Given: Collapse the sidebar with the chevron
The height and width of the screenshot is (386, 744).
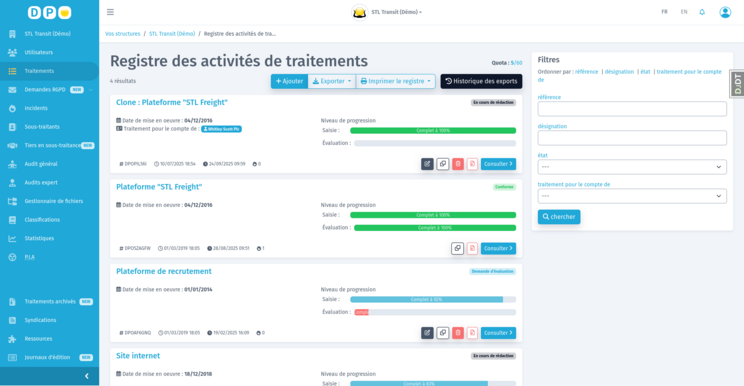Looking at the screenshot, I should [x=86, y=376].
